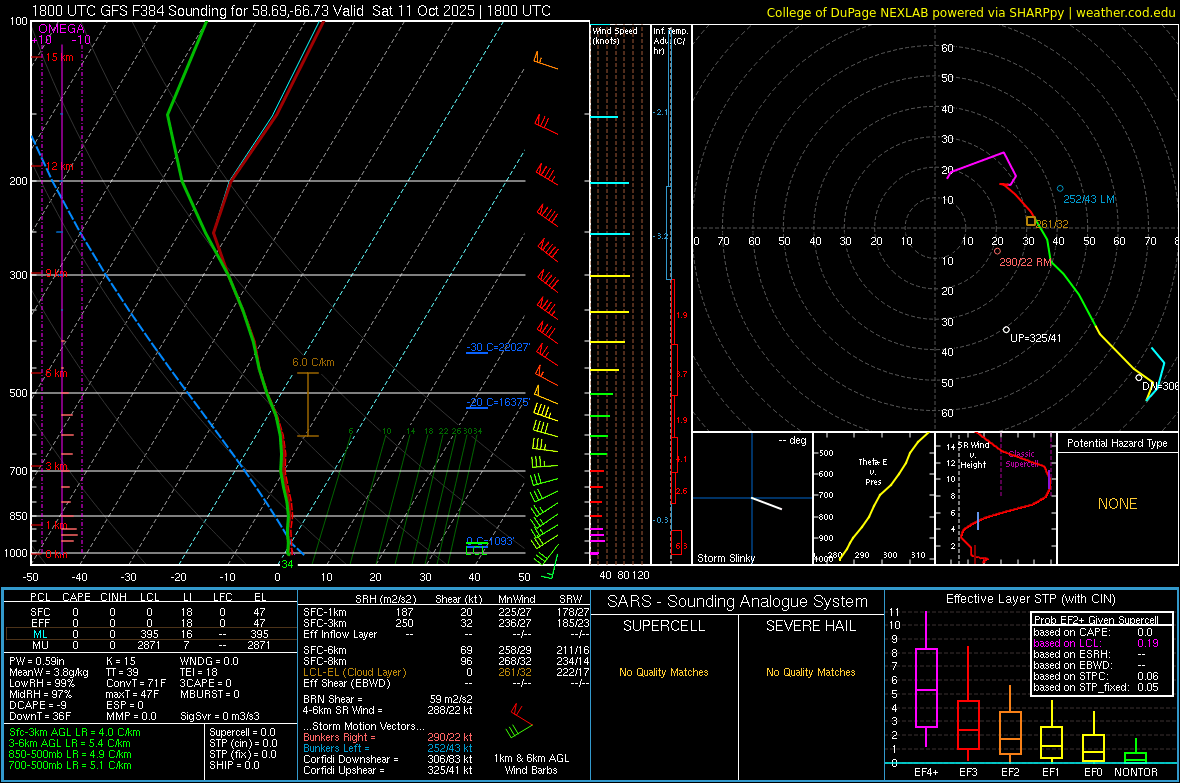The height and width of the screenshot is (783, 1180).
Task: Click the NONE hazard type text
Action: coord(1118,504)
